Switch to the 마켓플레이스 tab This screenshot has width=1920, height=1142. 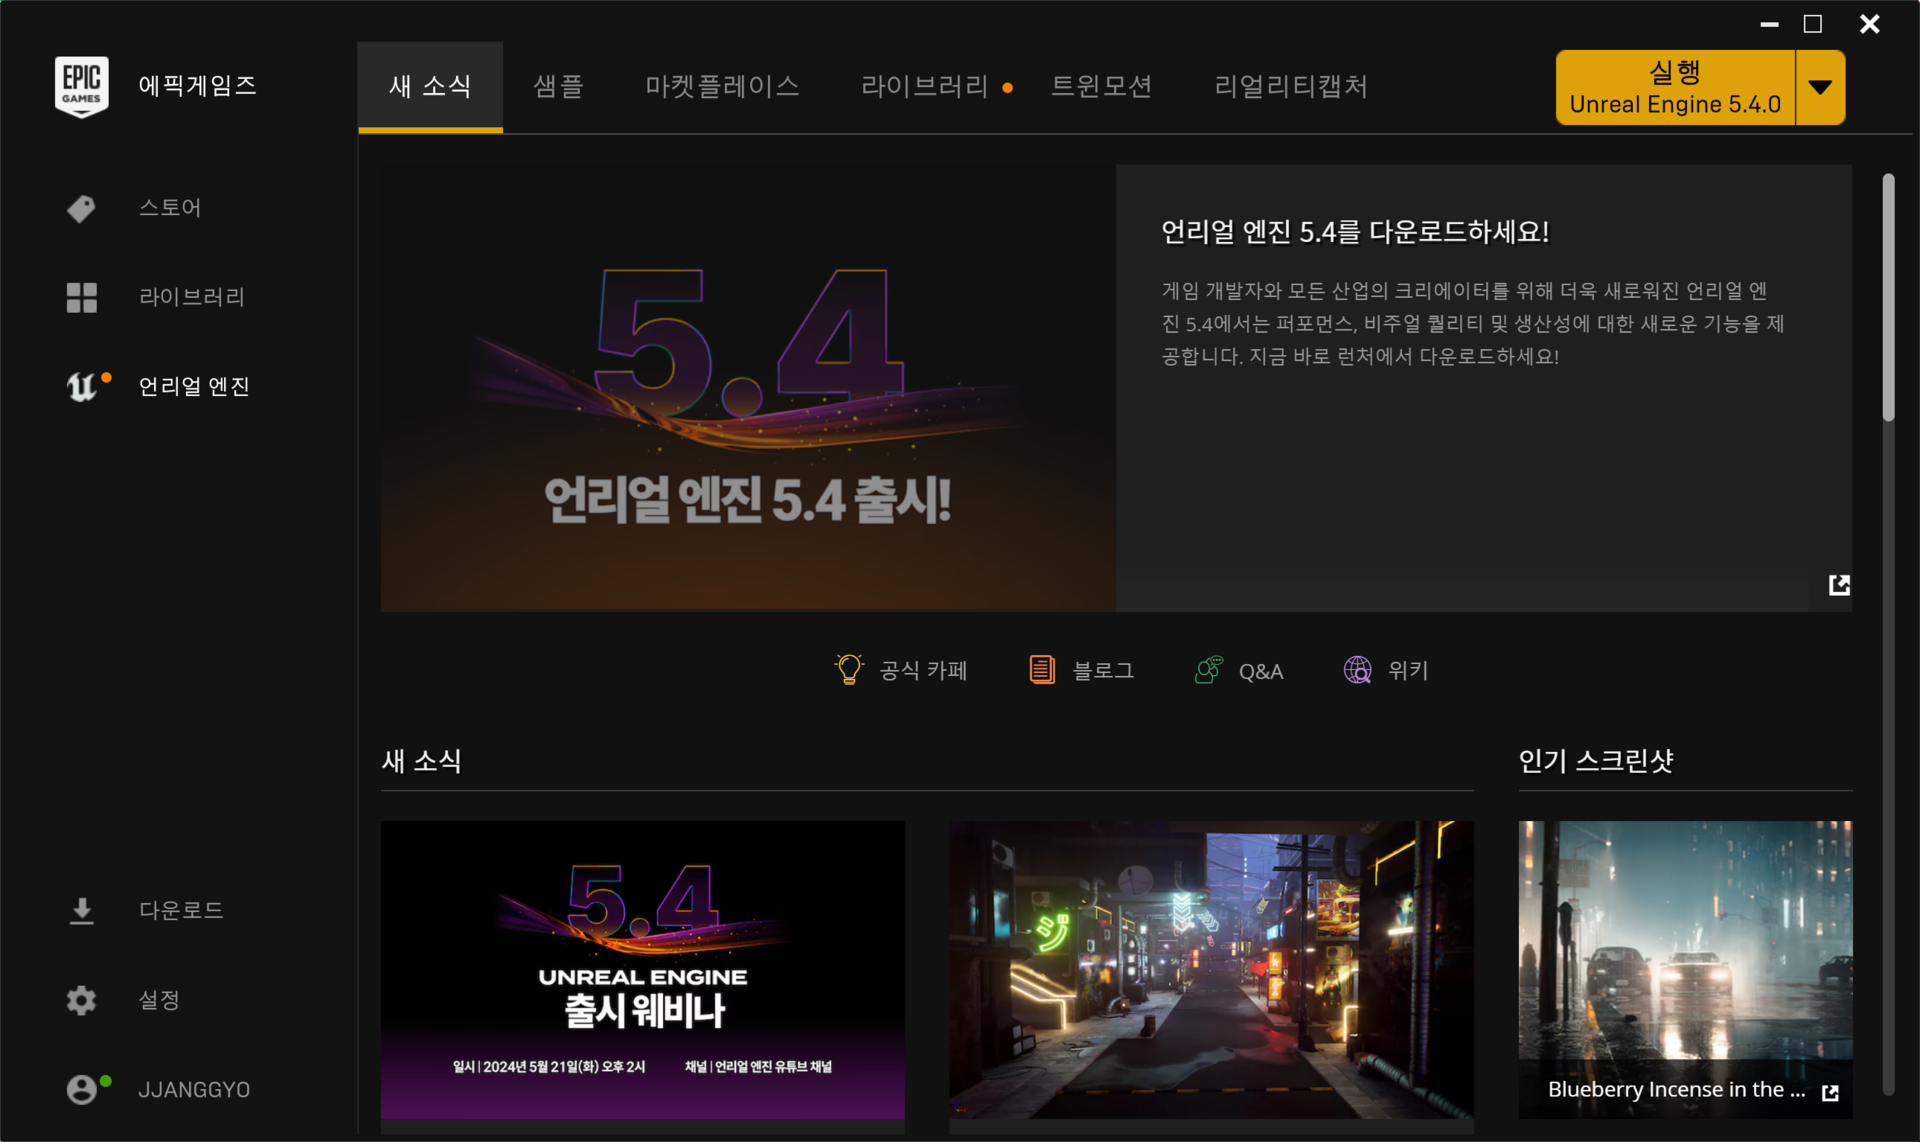coord(722,87)
